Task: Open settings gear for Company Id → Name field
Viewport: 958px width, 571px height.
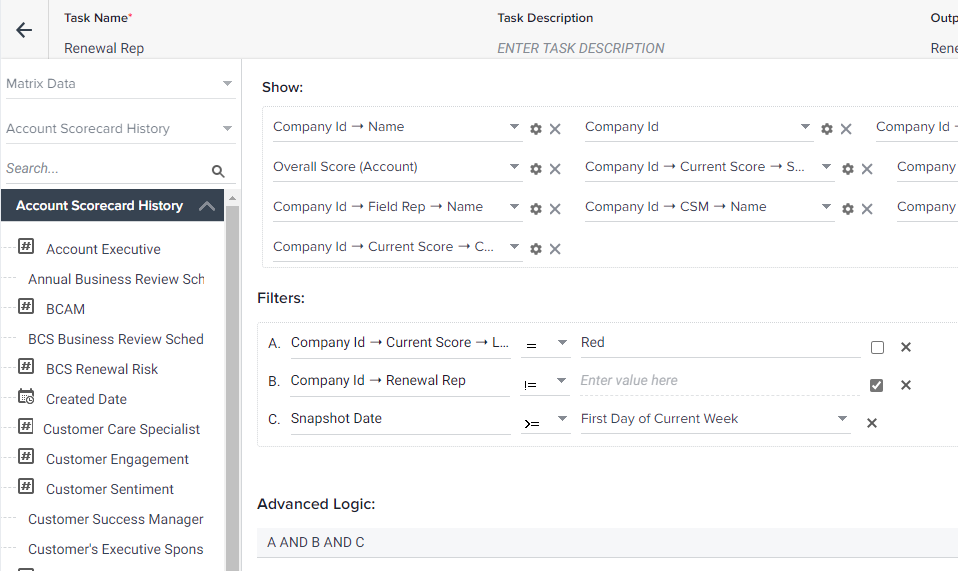Action: click(536, 129)
